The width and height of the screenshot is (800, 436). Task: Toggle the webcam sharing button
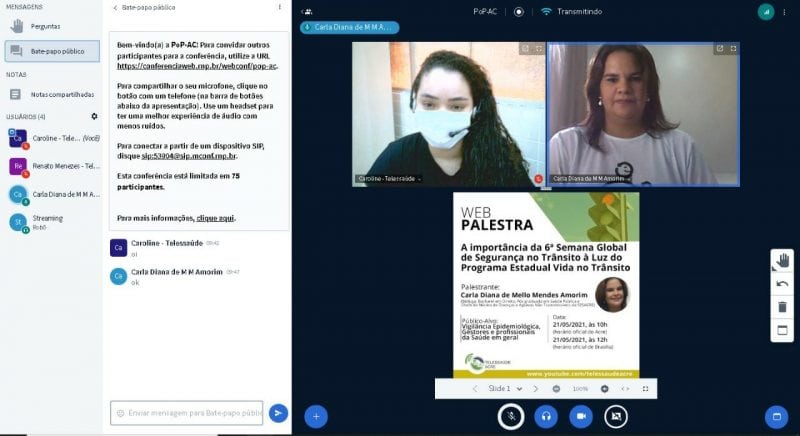581,416
